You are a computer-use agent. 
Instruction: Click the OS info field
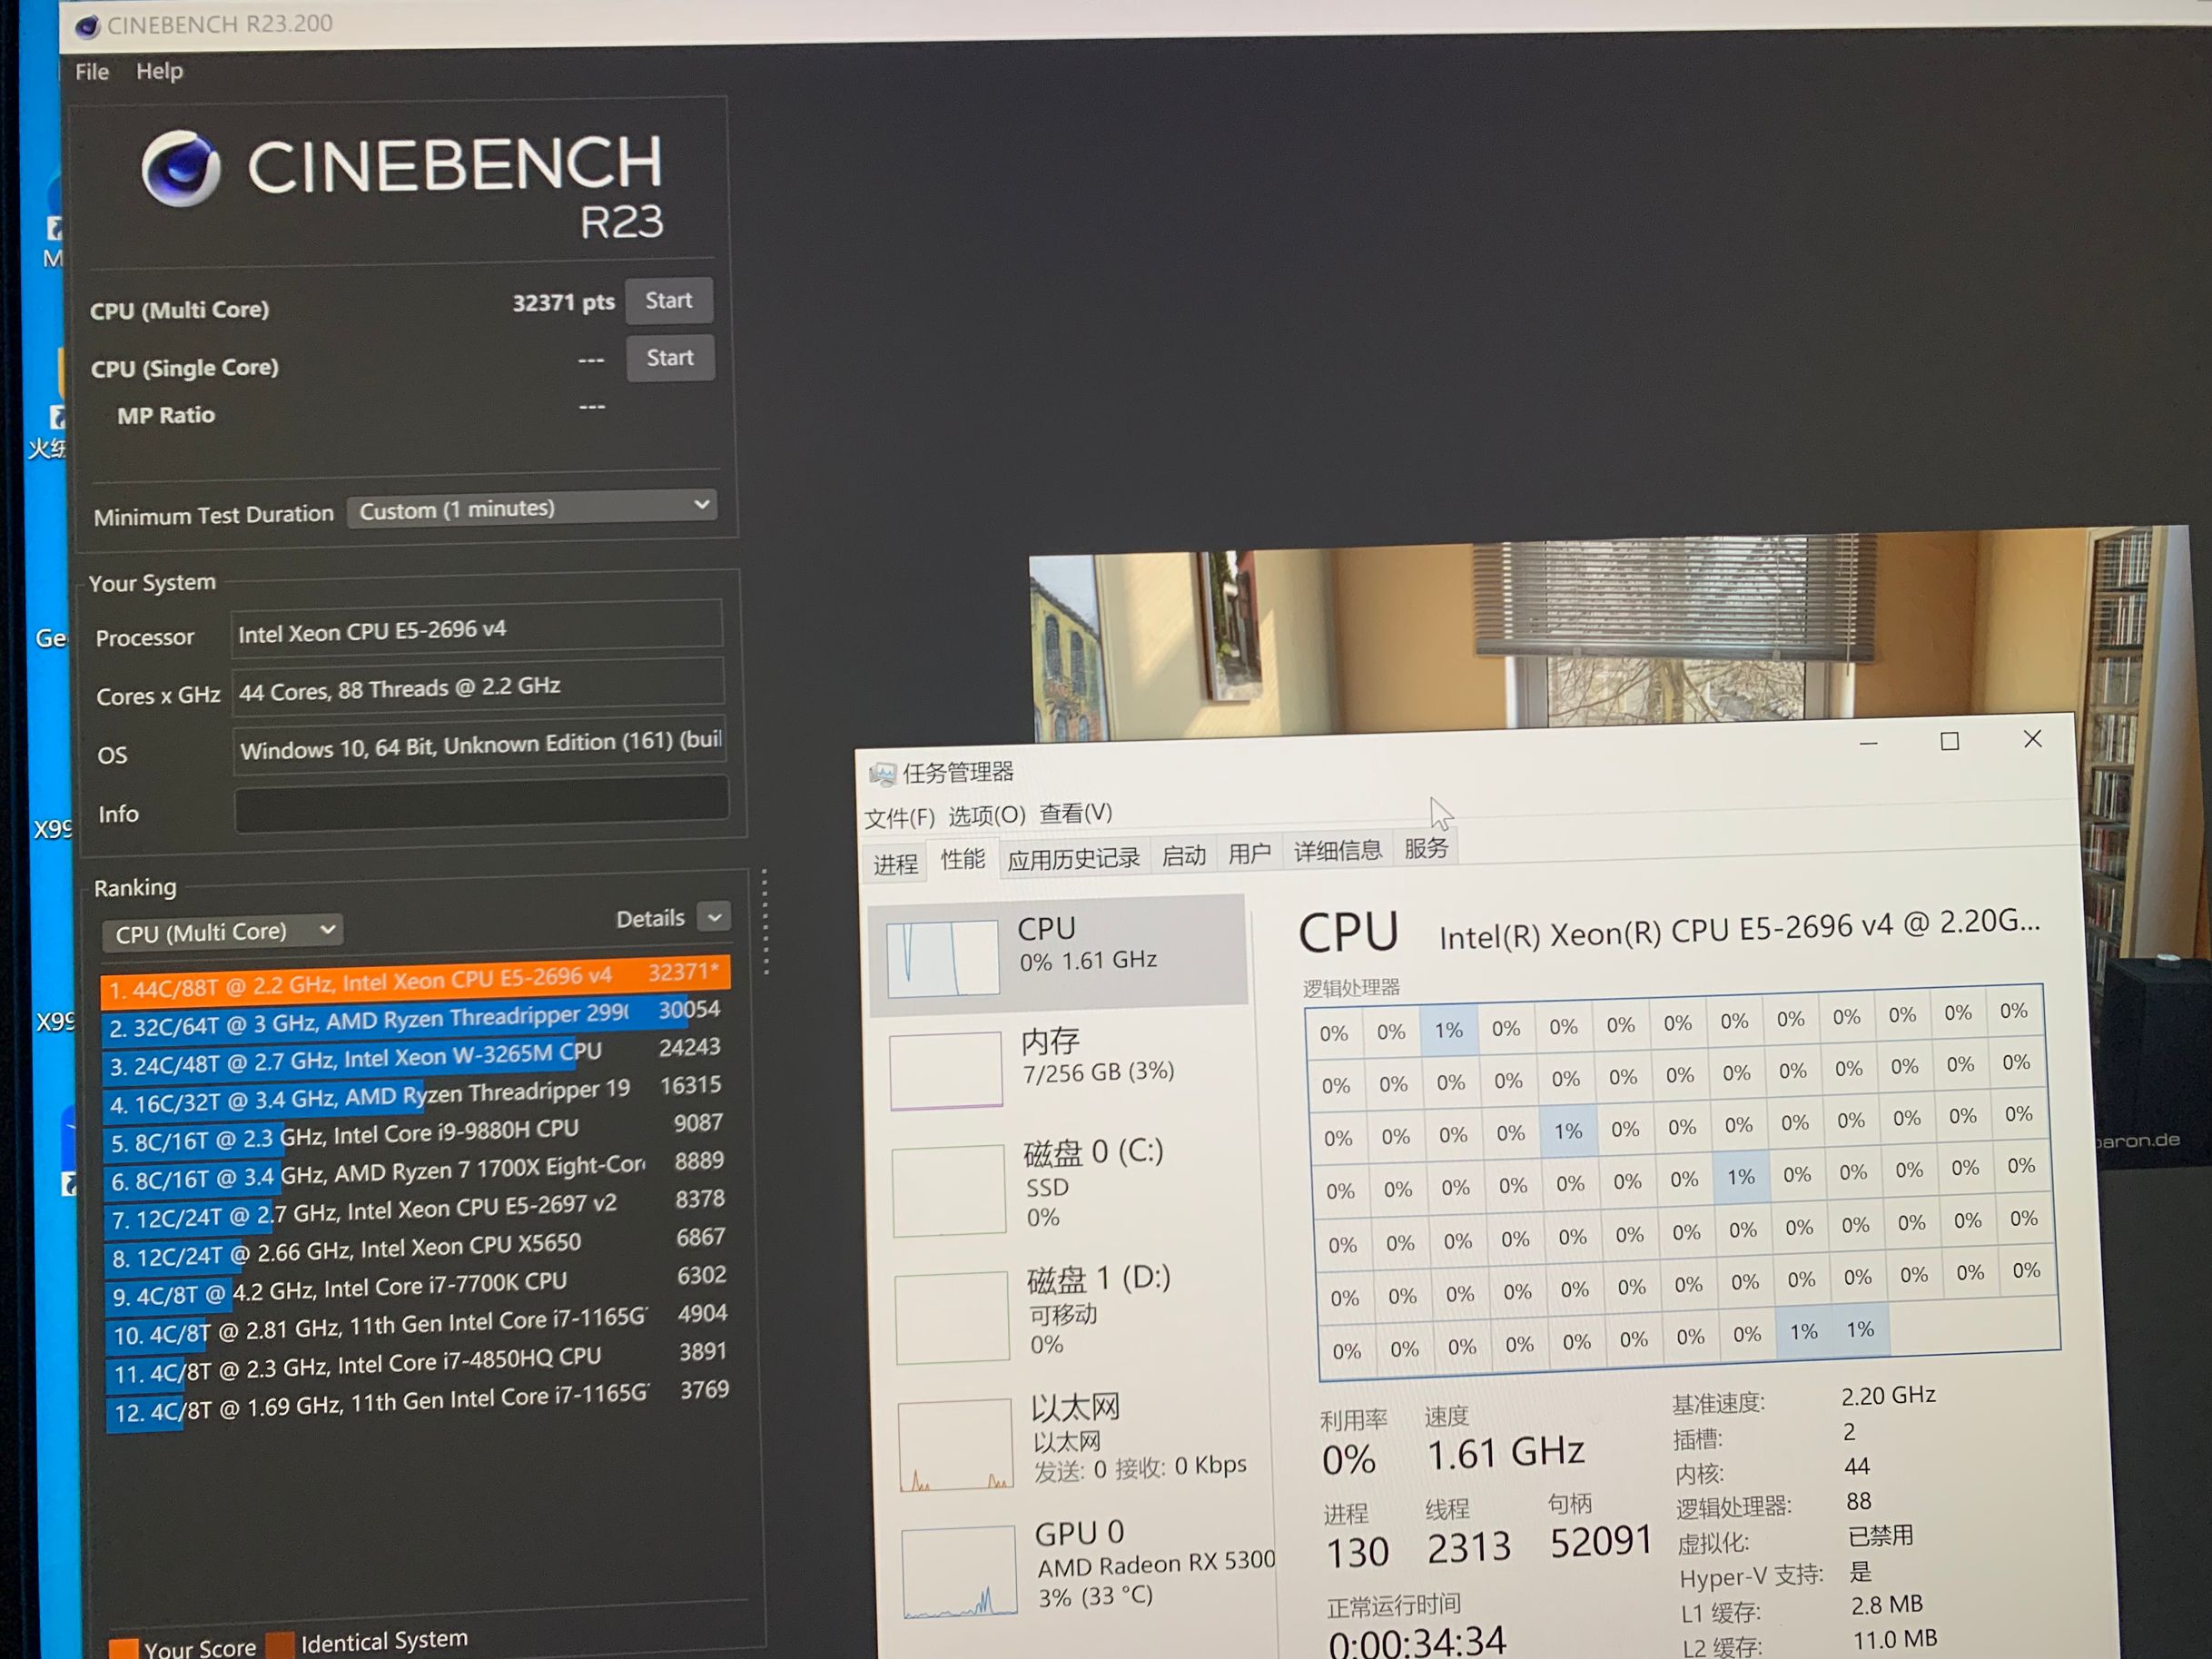480,744
